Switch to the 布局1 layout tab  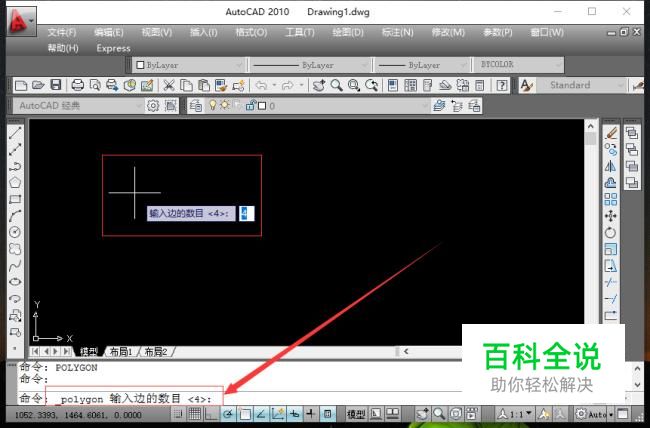pos(121,352)
